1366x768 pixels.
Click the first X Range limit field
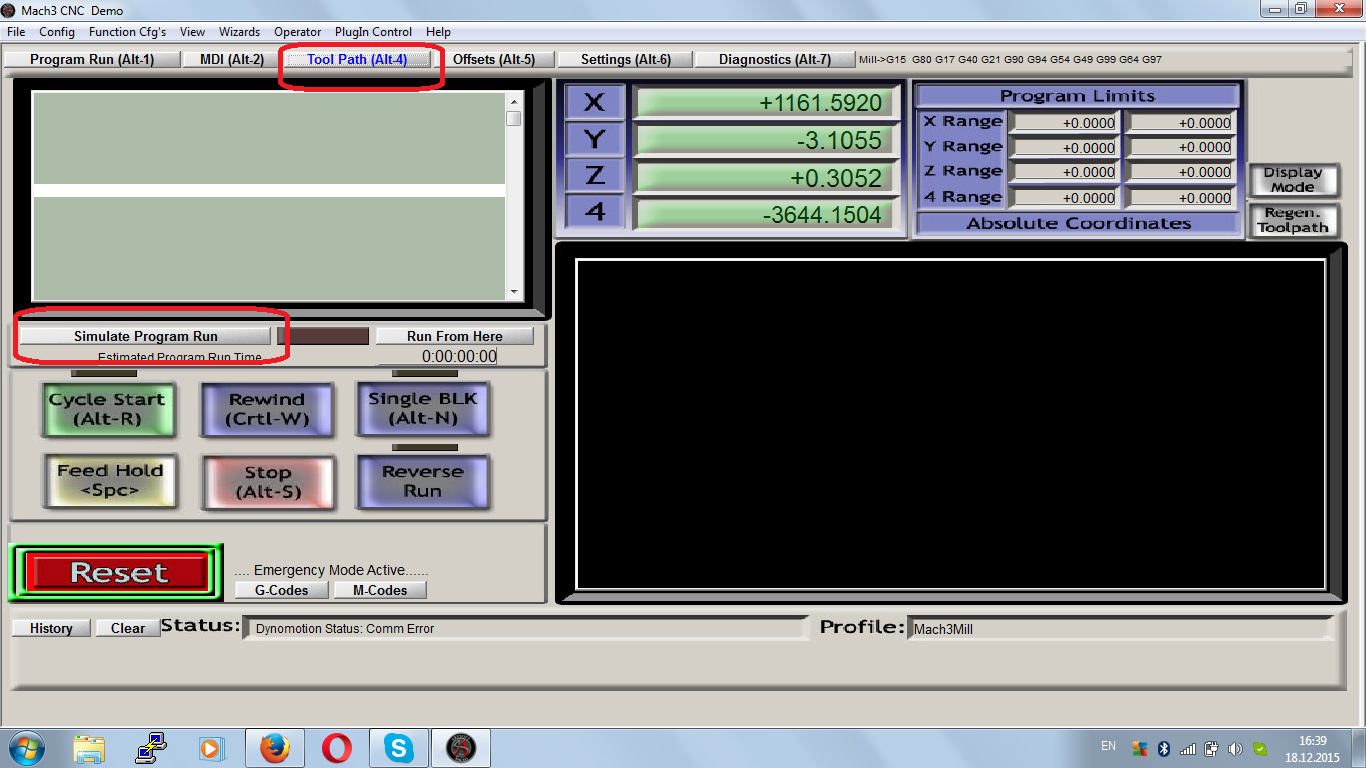[x=1064, y=122]
